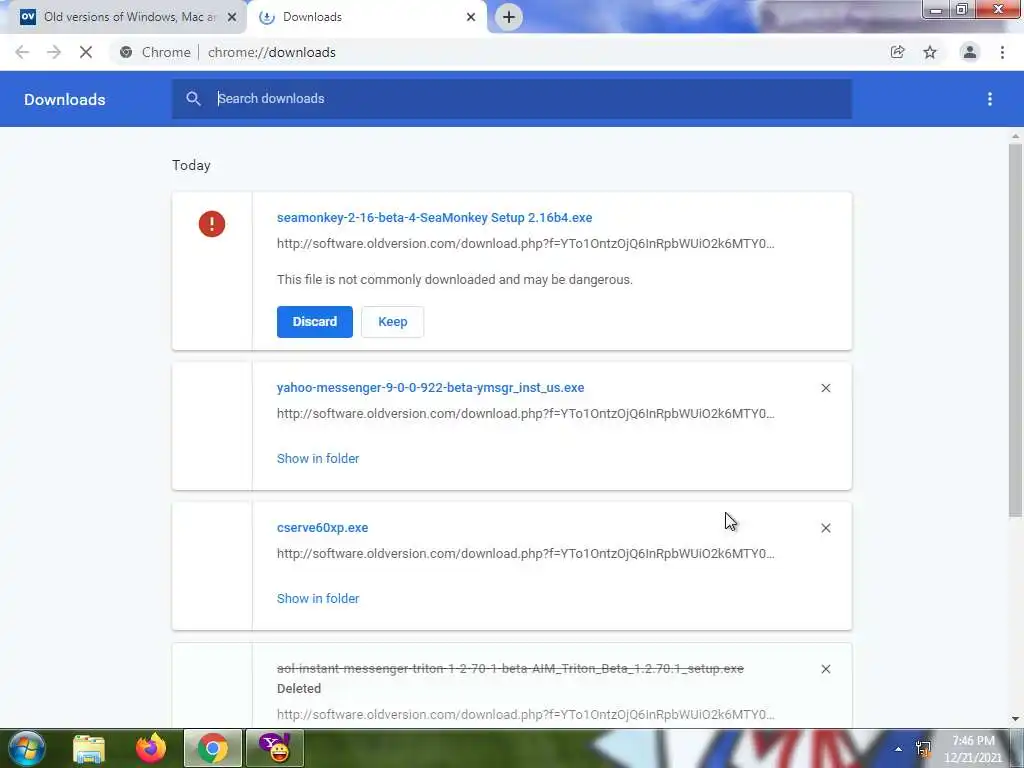The width and height of the screenshot is (1024, 768).
Task: Bookmark this page with the star icon
Action: point(930,52)
